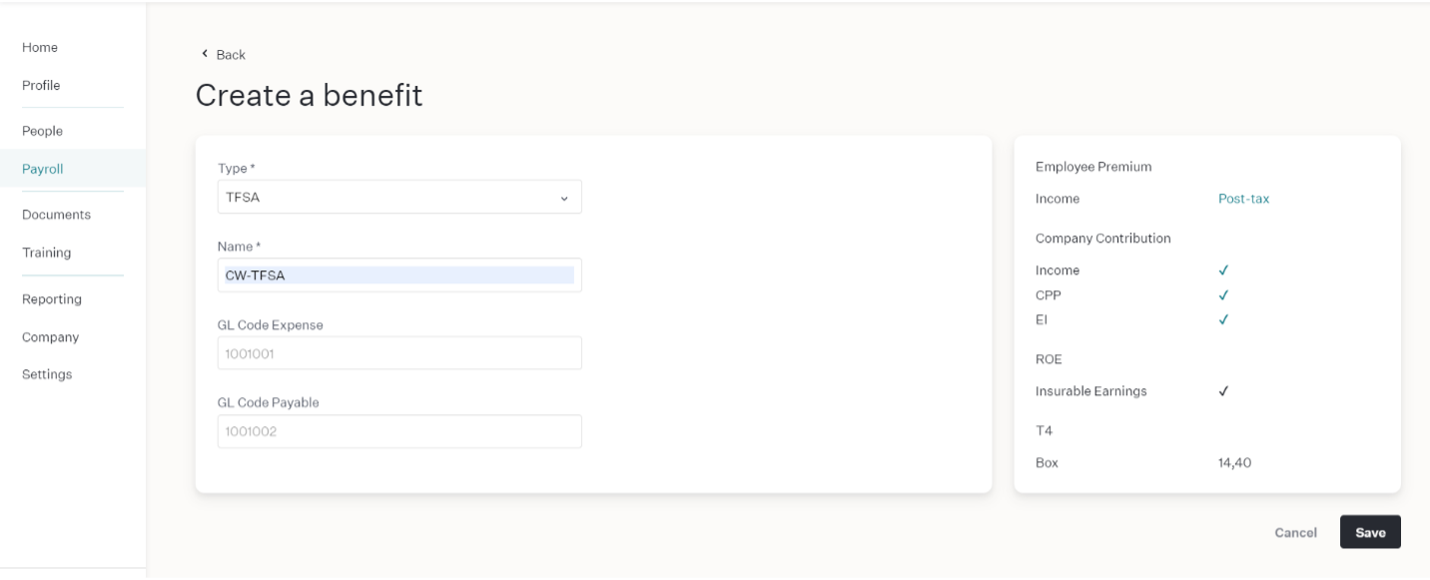1430x580 pixels.
Task: Open Home in the sidebar
Action: [40, 47]
